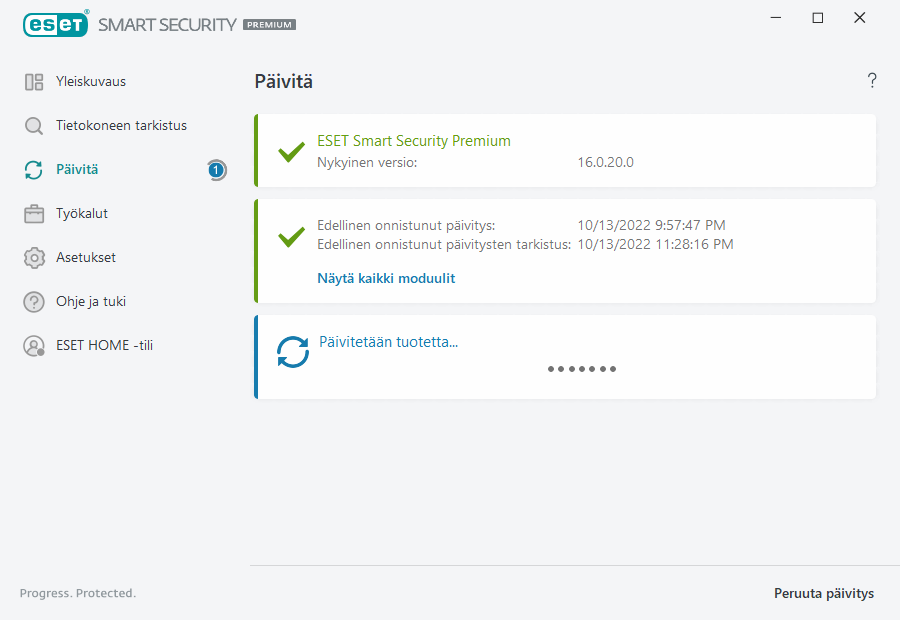
Task: Click the Työkalut briefcase icon
Action: [x=34, y=214]
